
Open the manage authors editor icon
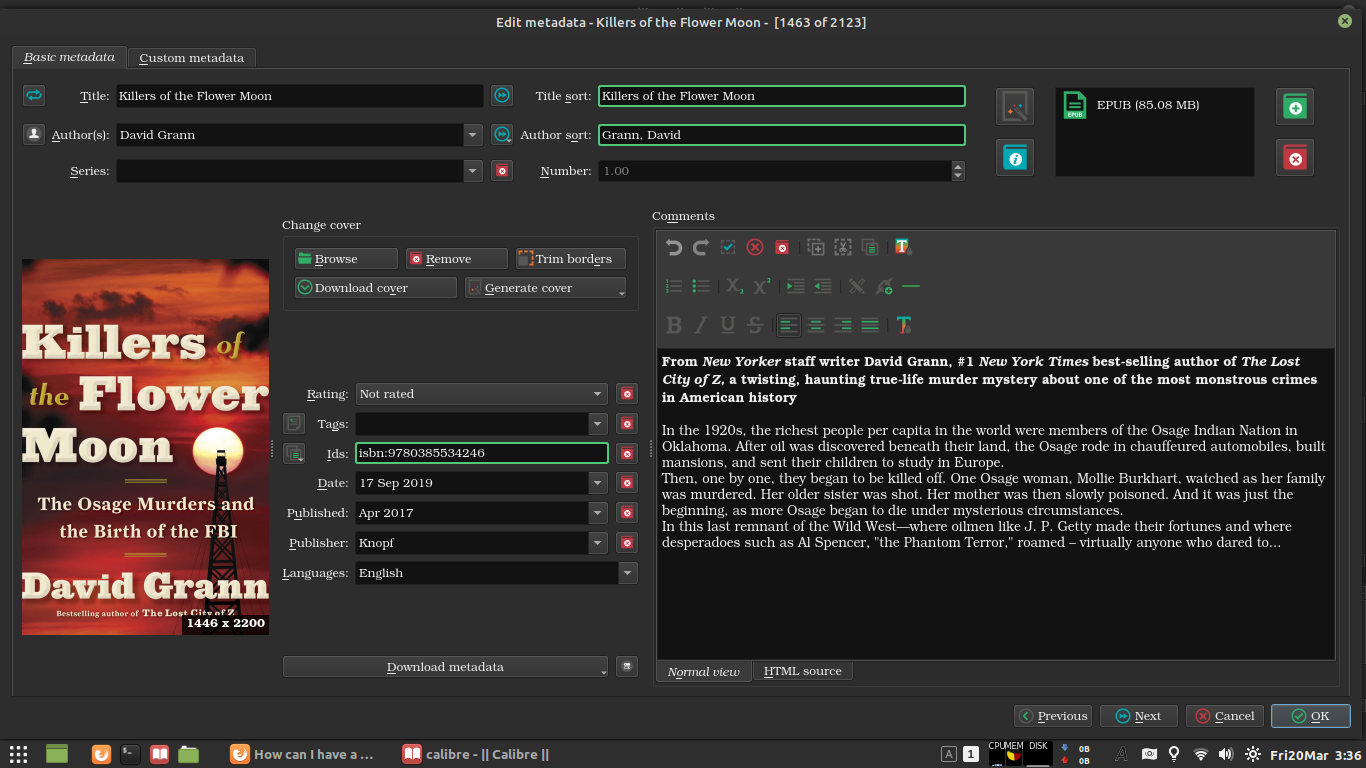coord(34,134)
